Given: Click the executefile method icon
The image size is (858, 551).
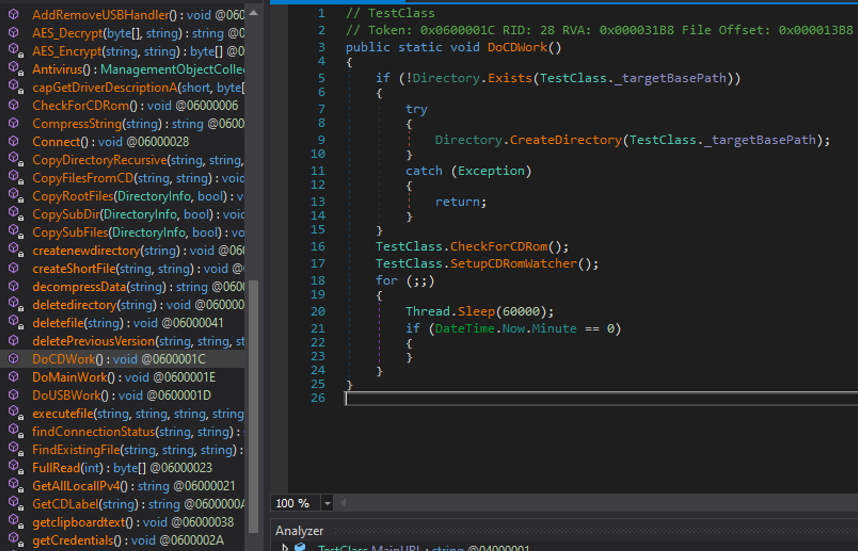Looking at the screenshot, I should [x=15, y=413].
